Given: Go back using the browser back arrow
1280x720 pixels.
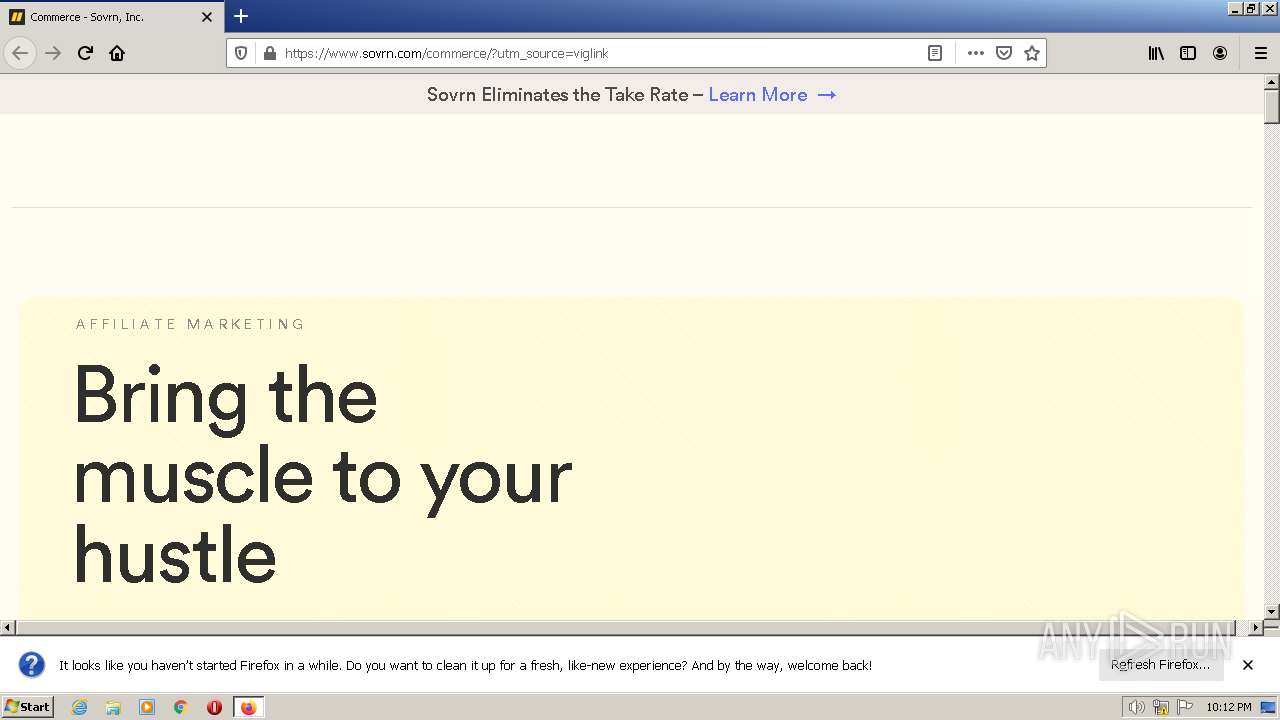Looking at the screenshot, I should click(20, 53).
